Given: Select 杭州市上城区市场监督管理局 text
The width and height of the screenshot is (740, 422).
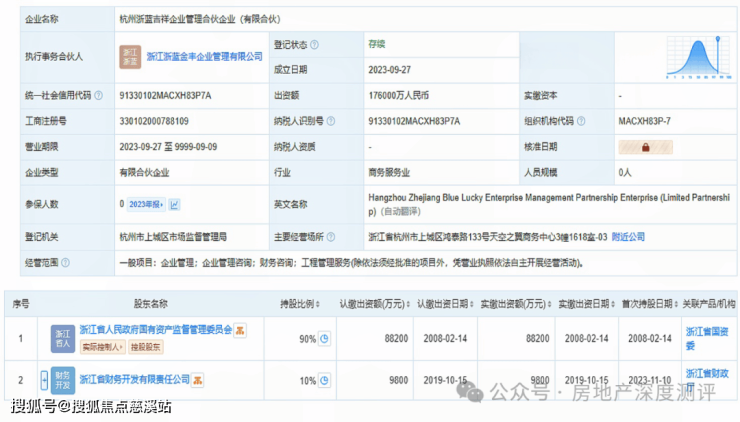Looking at the screenshot, I should [x=173, y=237].
